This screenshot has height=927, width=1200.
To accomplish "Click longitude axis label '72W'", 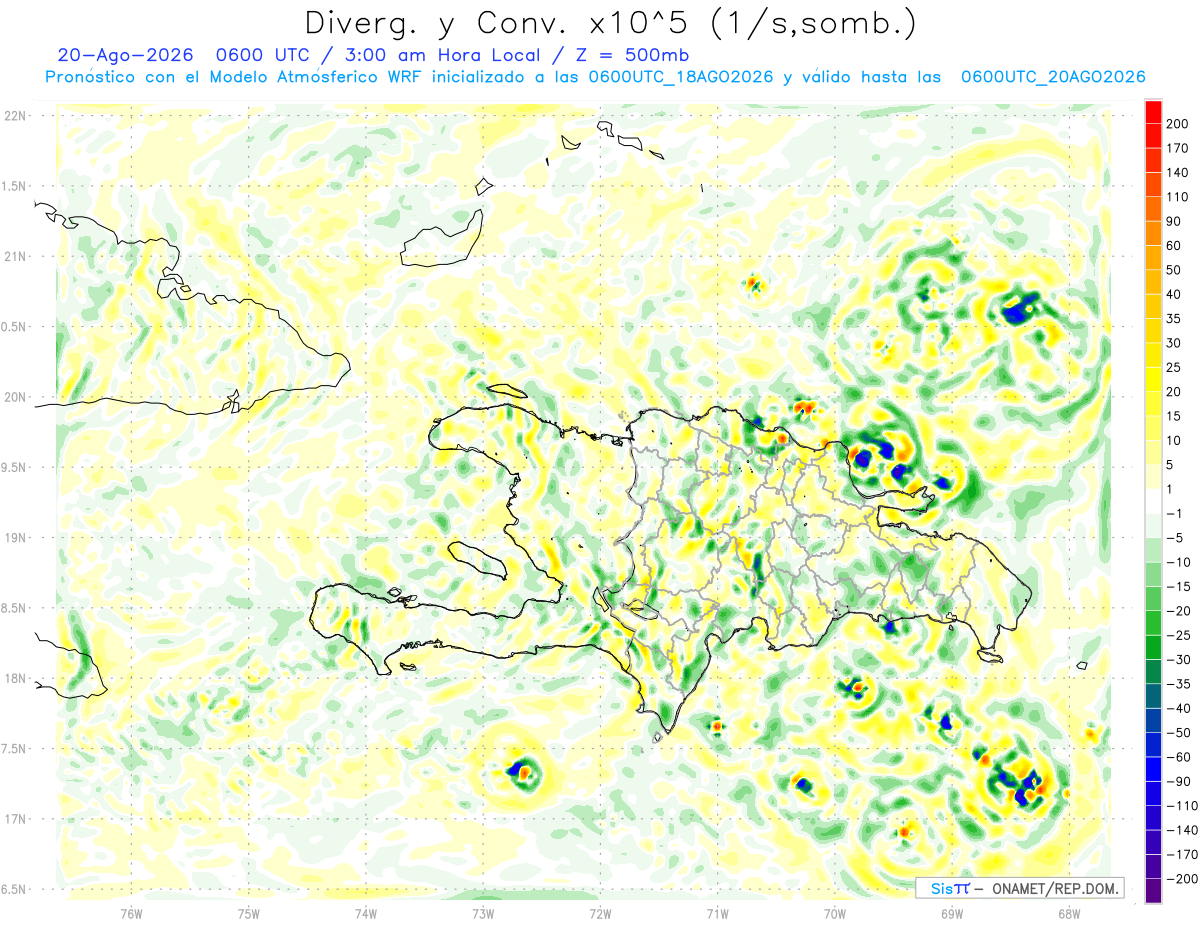I will (x=600, y=913).
